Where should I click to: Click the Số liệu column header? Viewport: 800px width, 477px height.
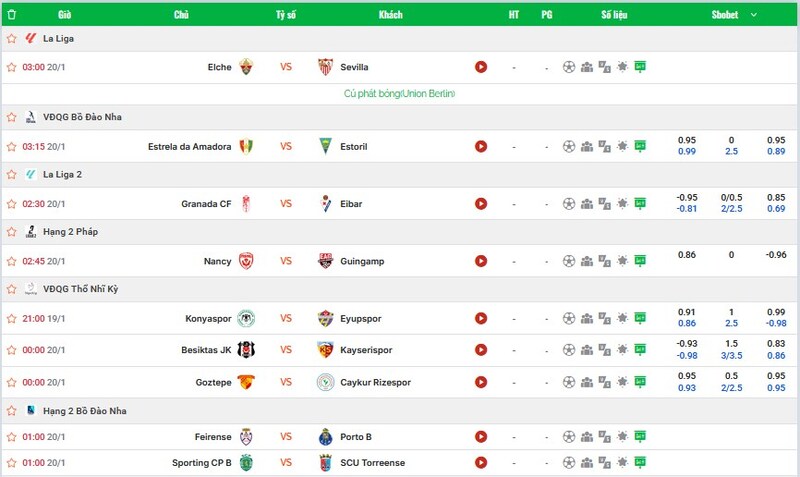(614, 15)
